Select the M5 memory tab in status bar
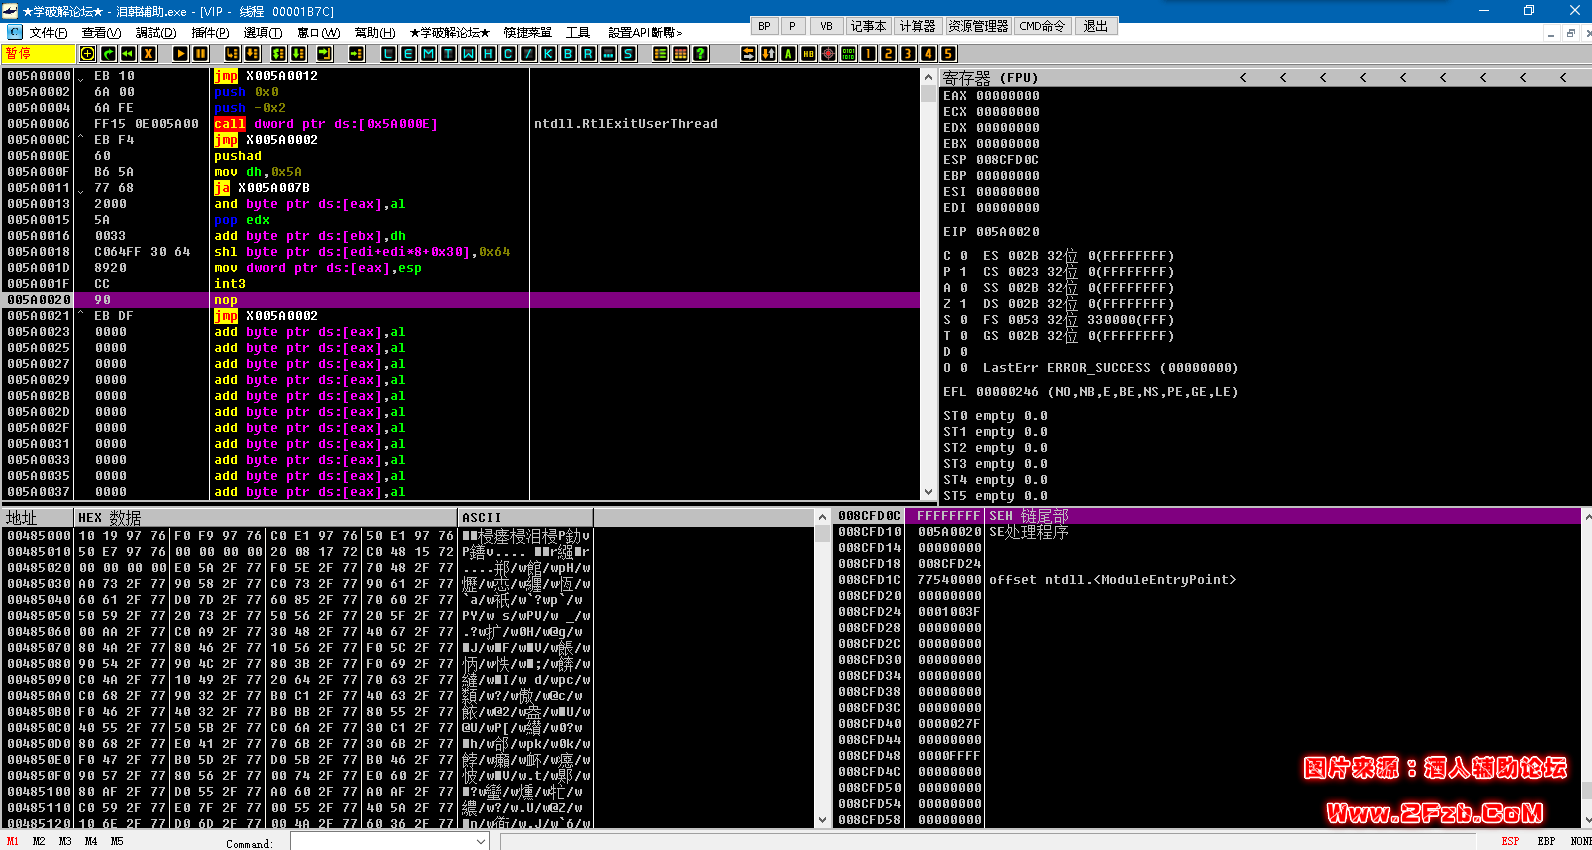1592x850 pixels. 117,842
